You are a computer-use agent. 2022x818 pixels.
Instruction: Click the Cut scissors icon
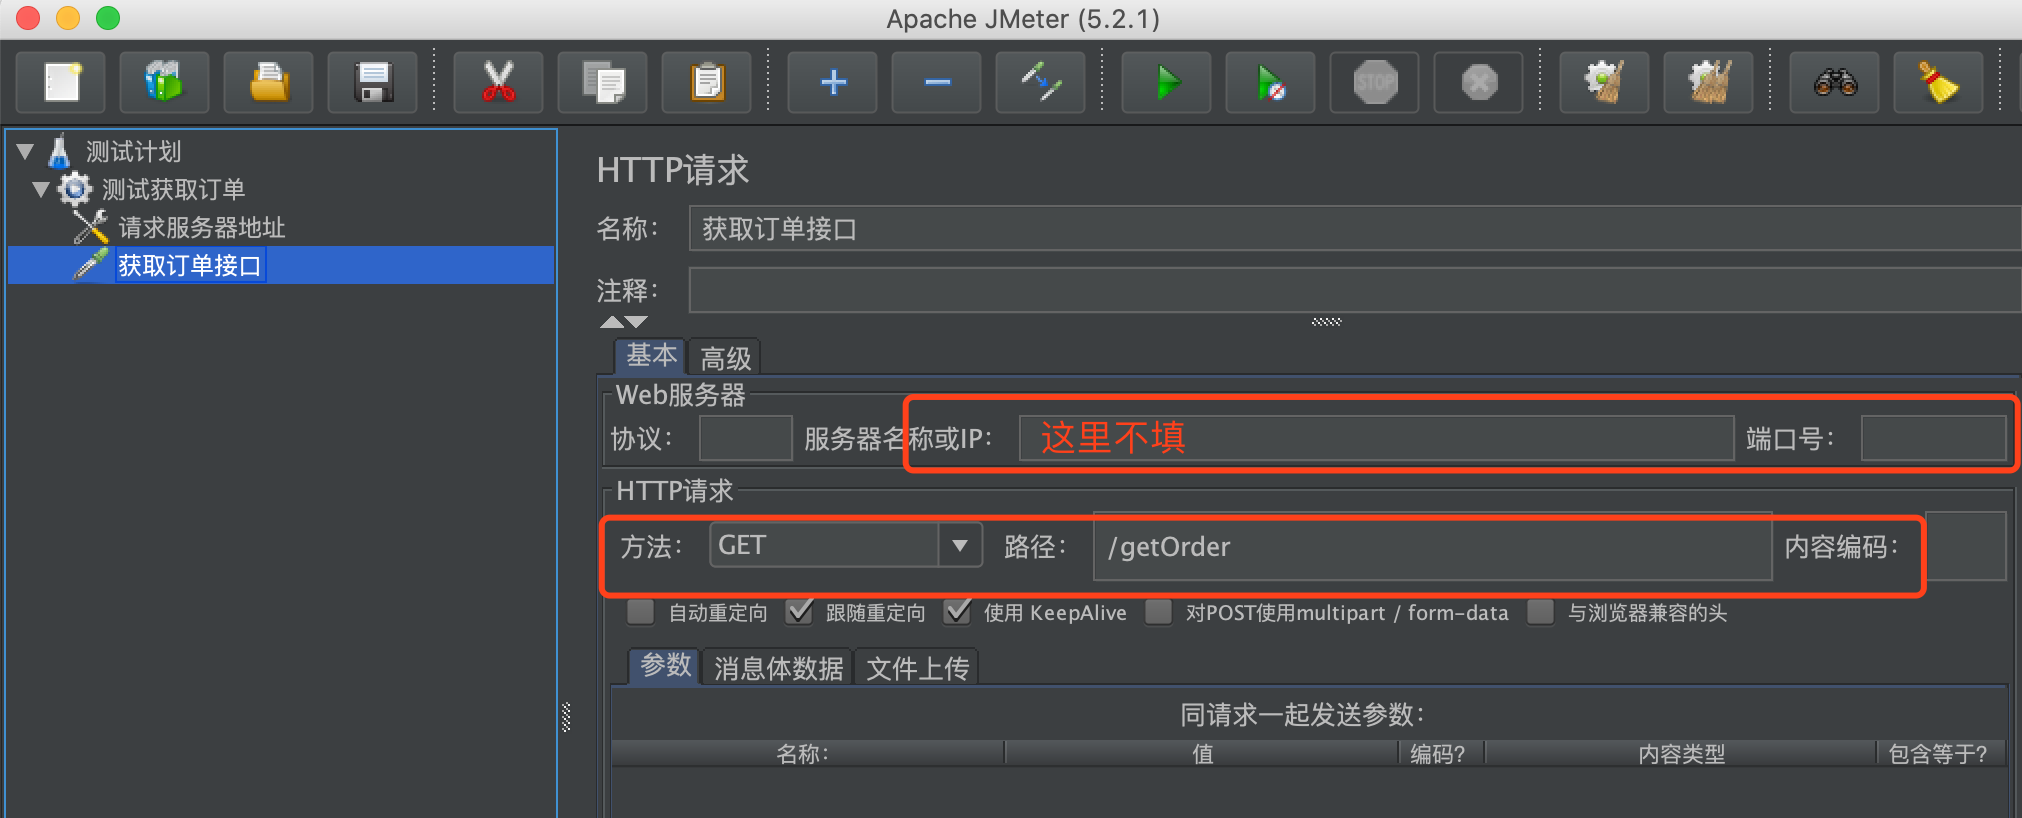[x=498, y=82]
